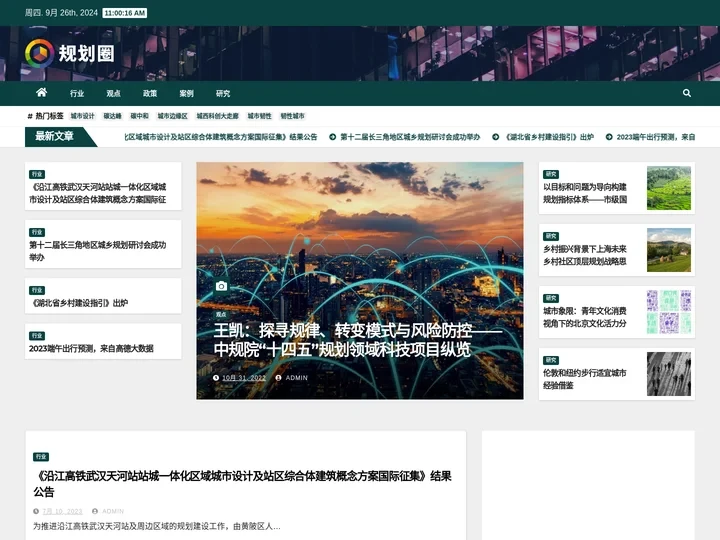Click the 观点 badge on featured article

click(221, 315)
